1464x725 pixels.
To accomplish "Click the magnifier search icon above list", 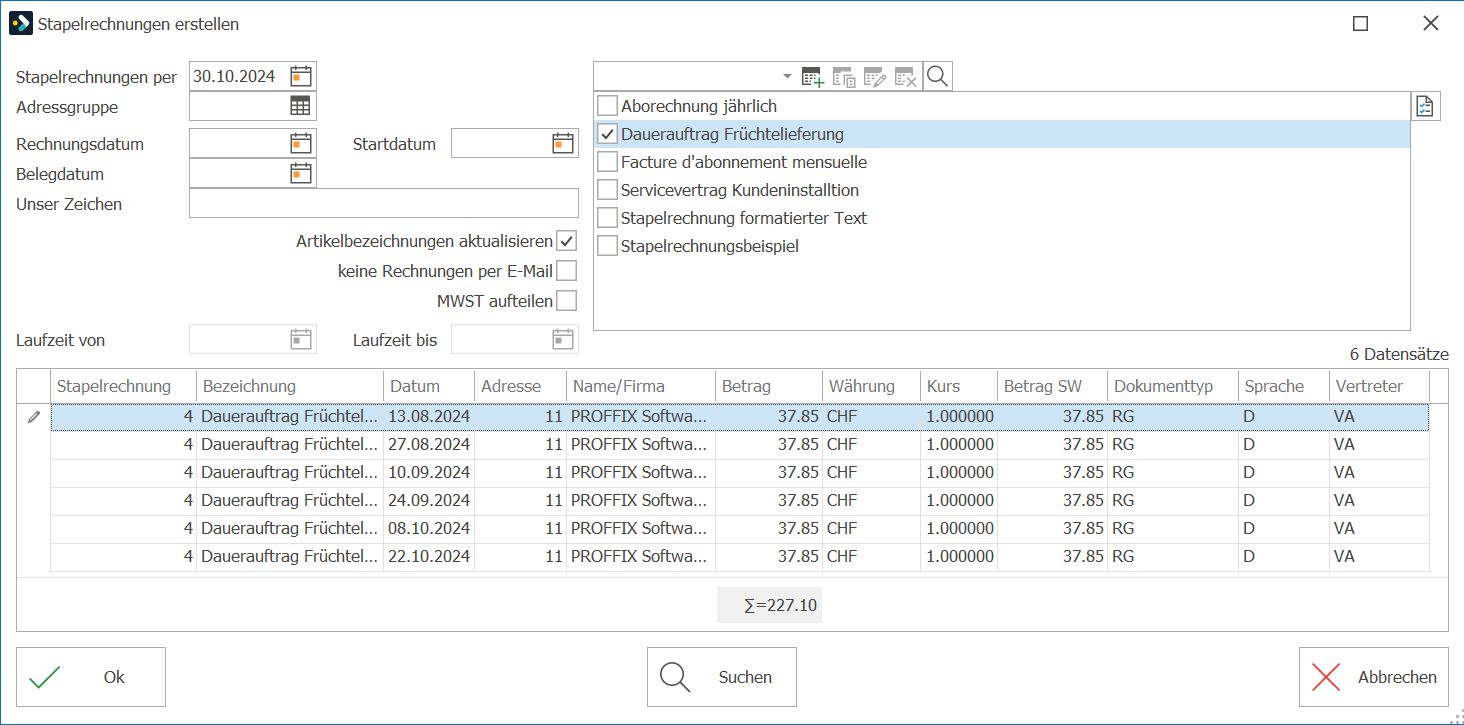I will coord(937,76).
